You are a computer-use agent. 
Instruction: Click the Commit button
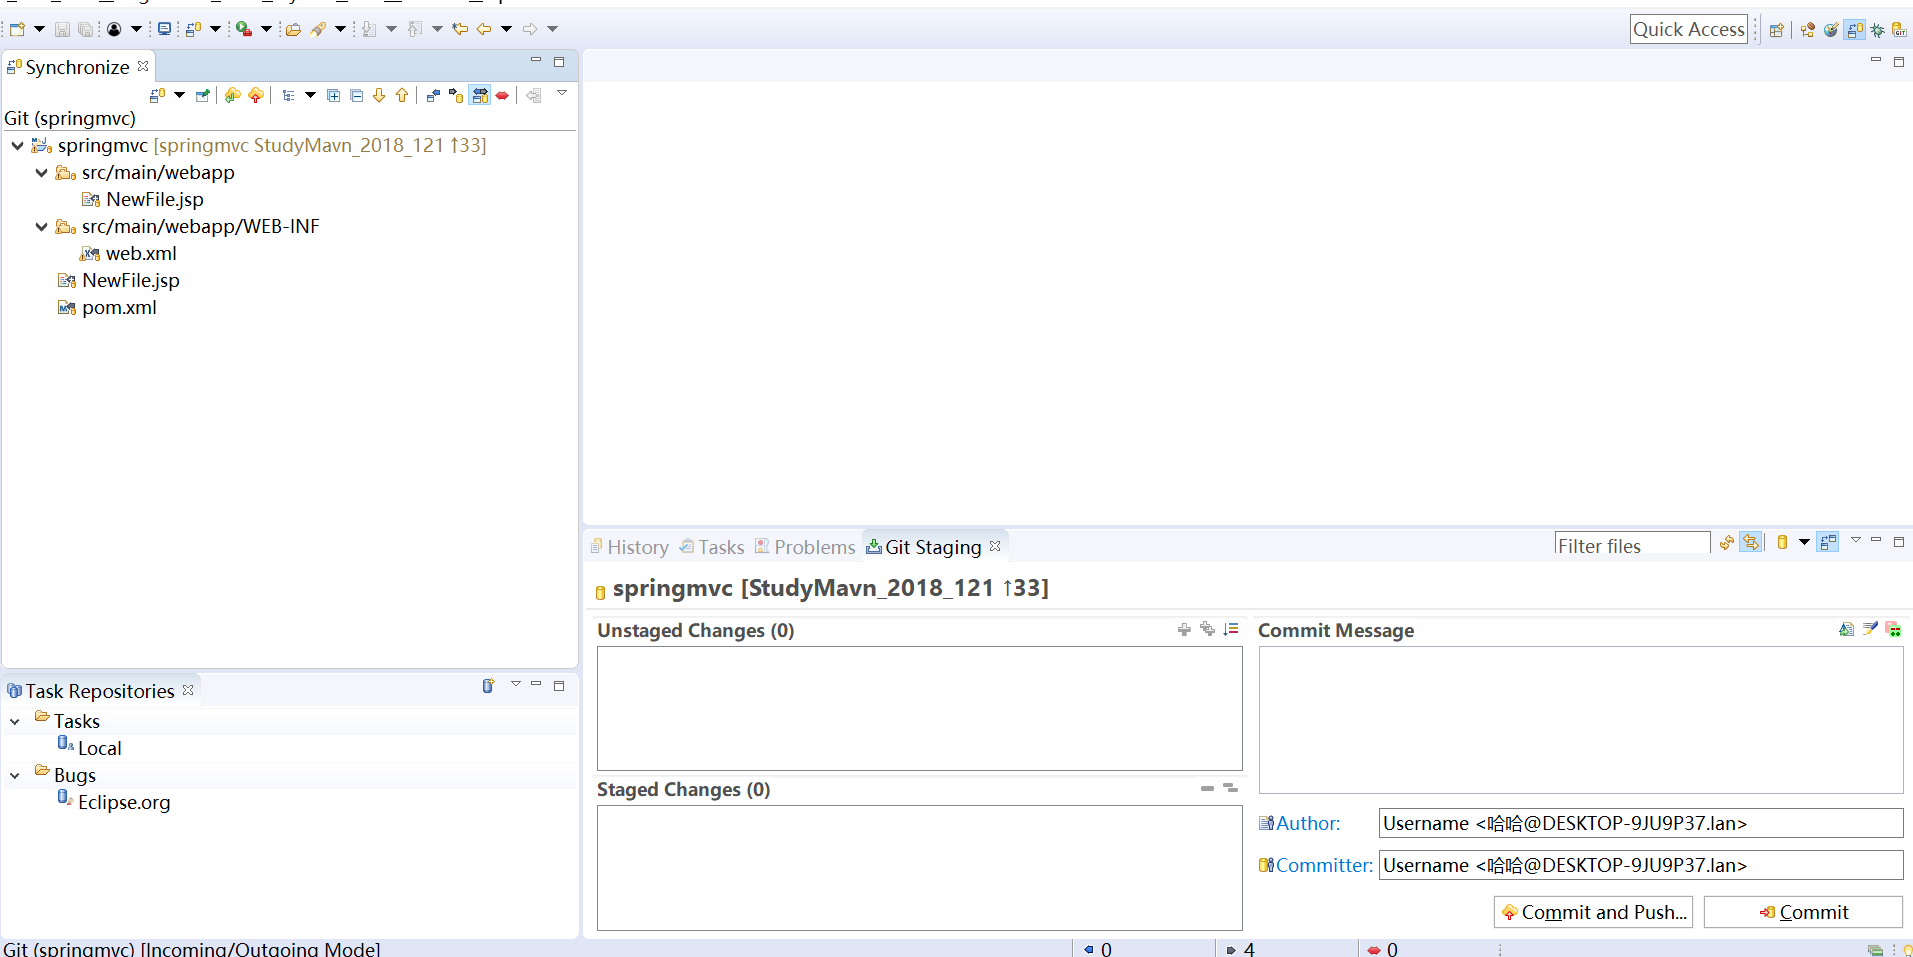point(1803,912)
